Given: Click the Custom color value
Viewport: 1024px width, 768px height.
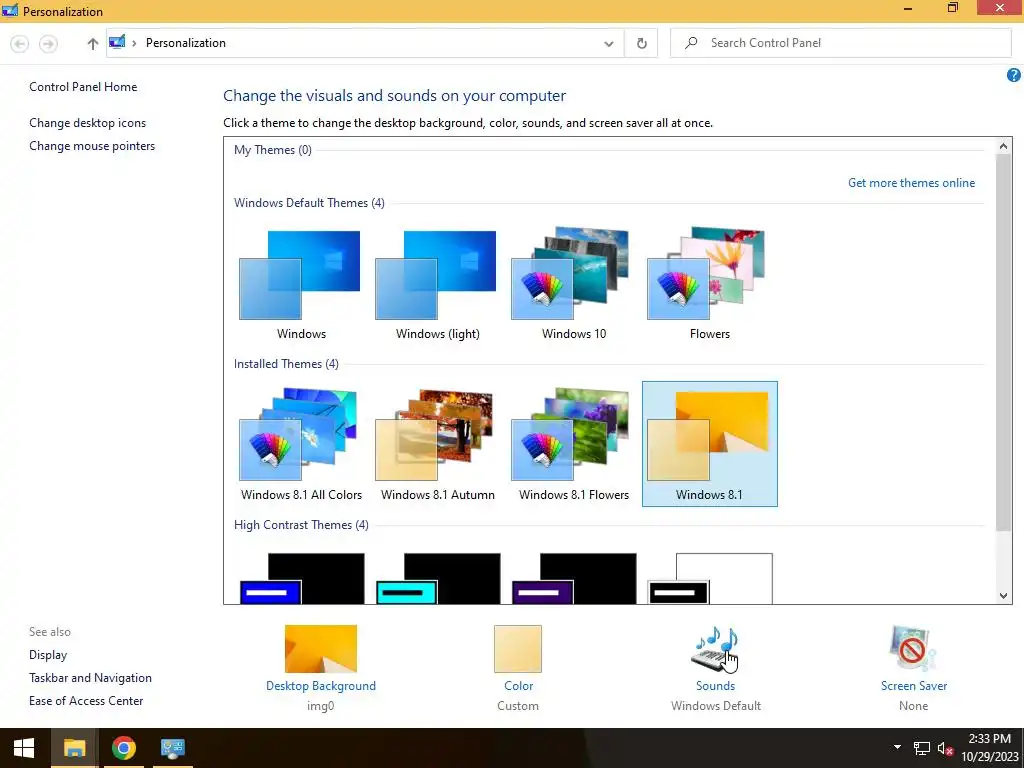Looking at the screenshot, I should [x=518, y=706].
